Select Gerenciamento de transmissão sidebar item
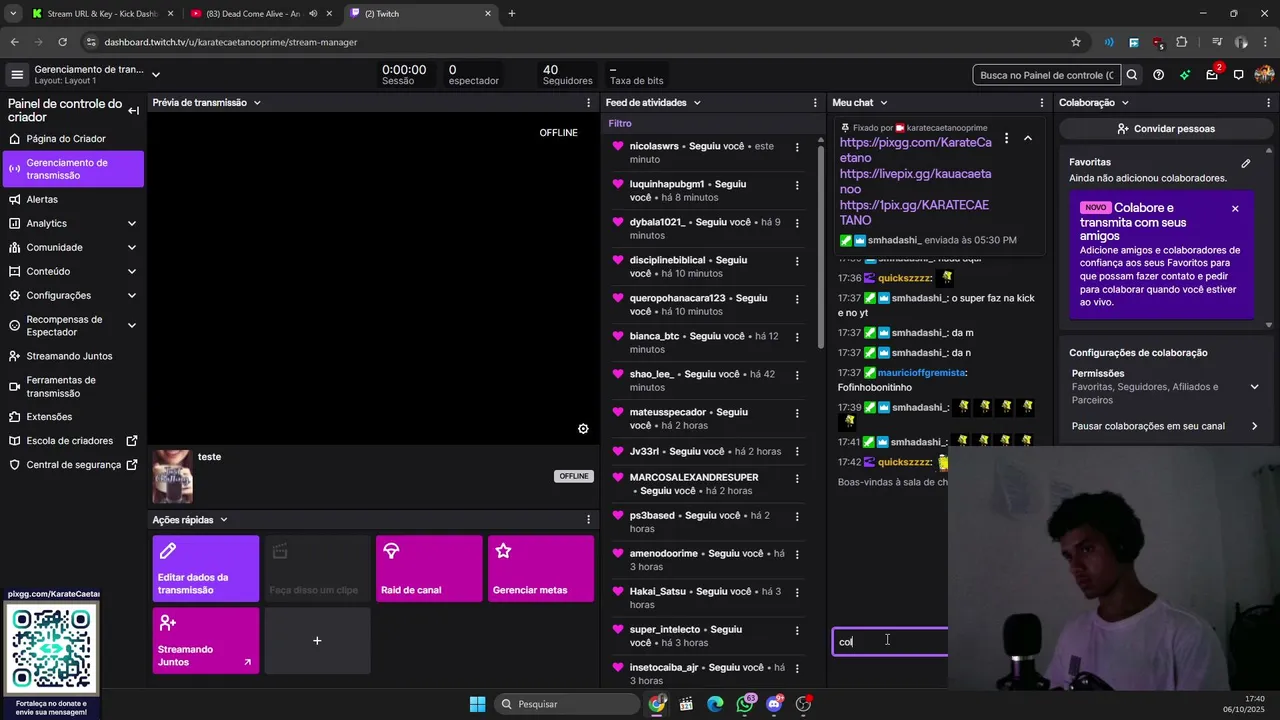Screen dimensions: 1280x720 pos(73,169)
